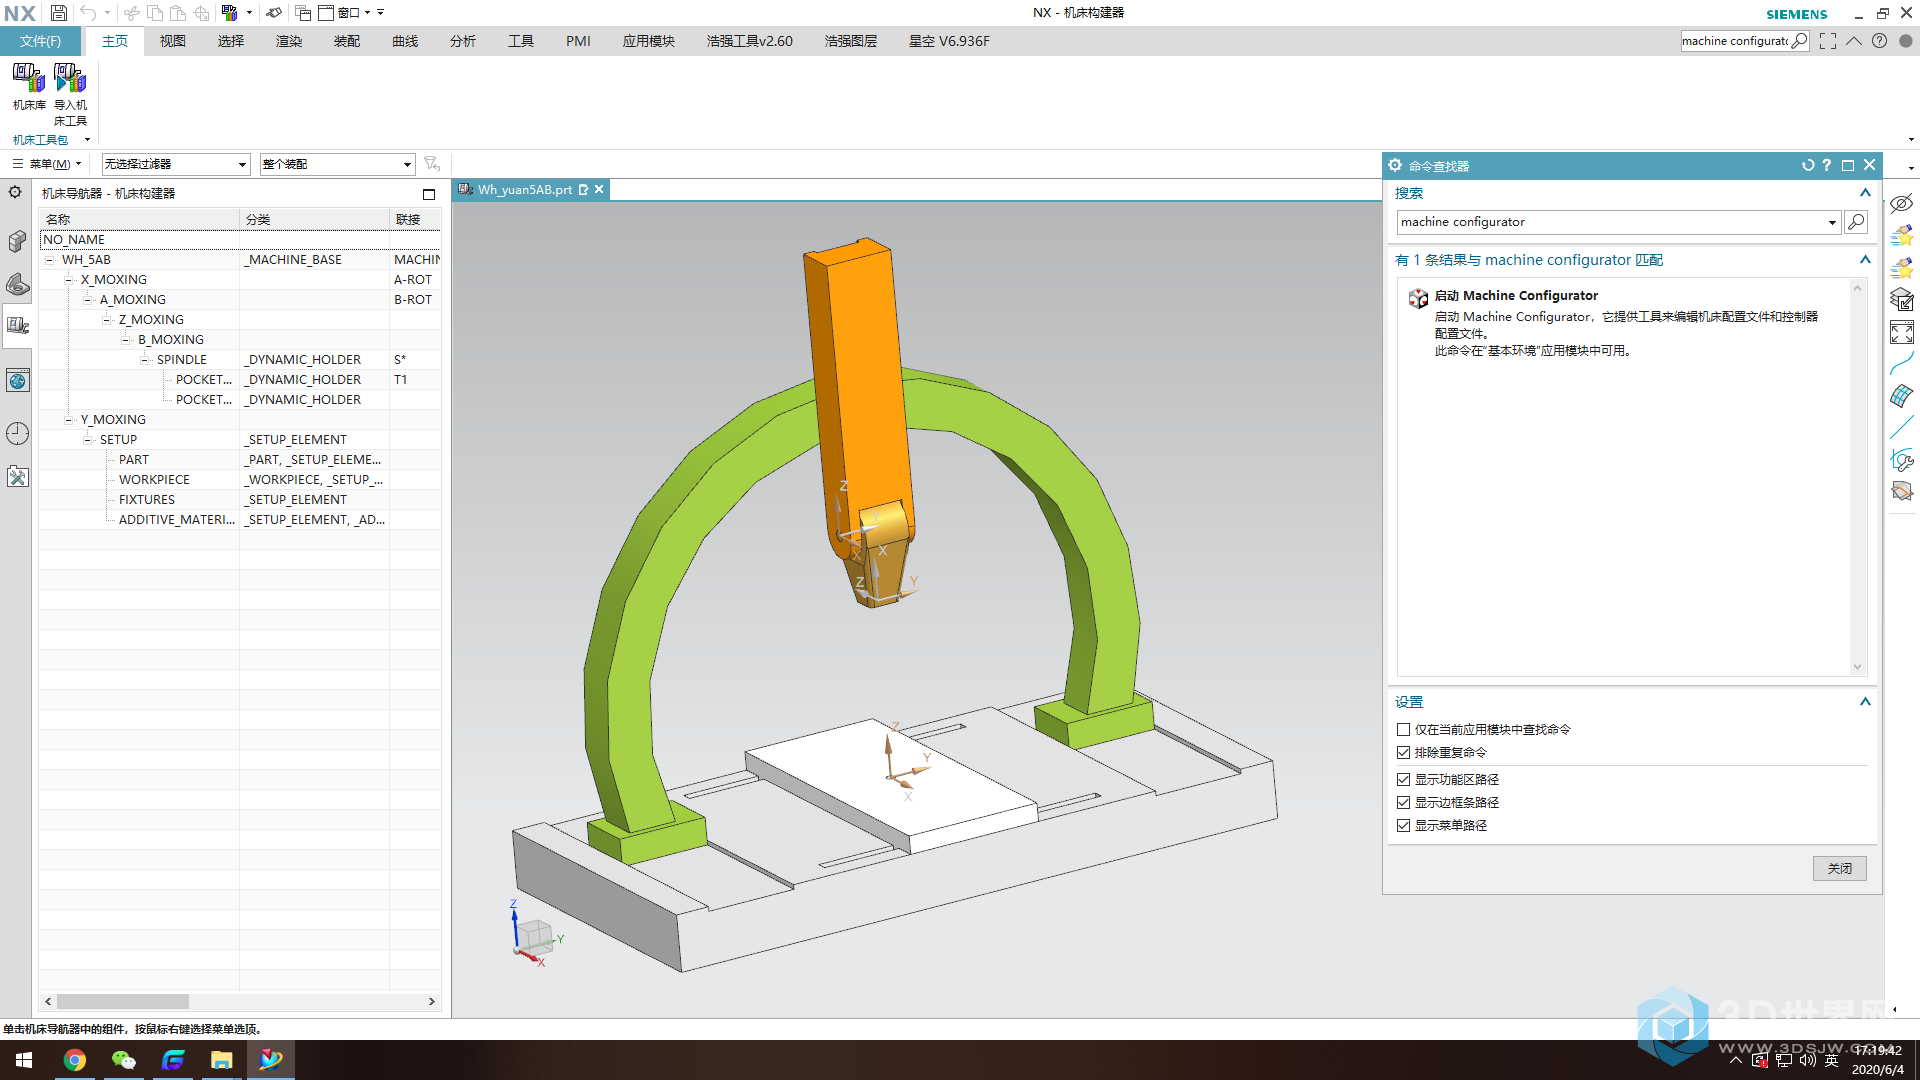Open the 机床库 machine library tool
1920x1080 pixels.
(x=29, y=87)
